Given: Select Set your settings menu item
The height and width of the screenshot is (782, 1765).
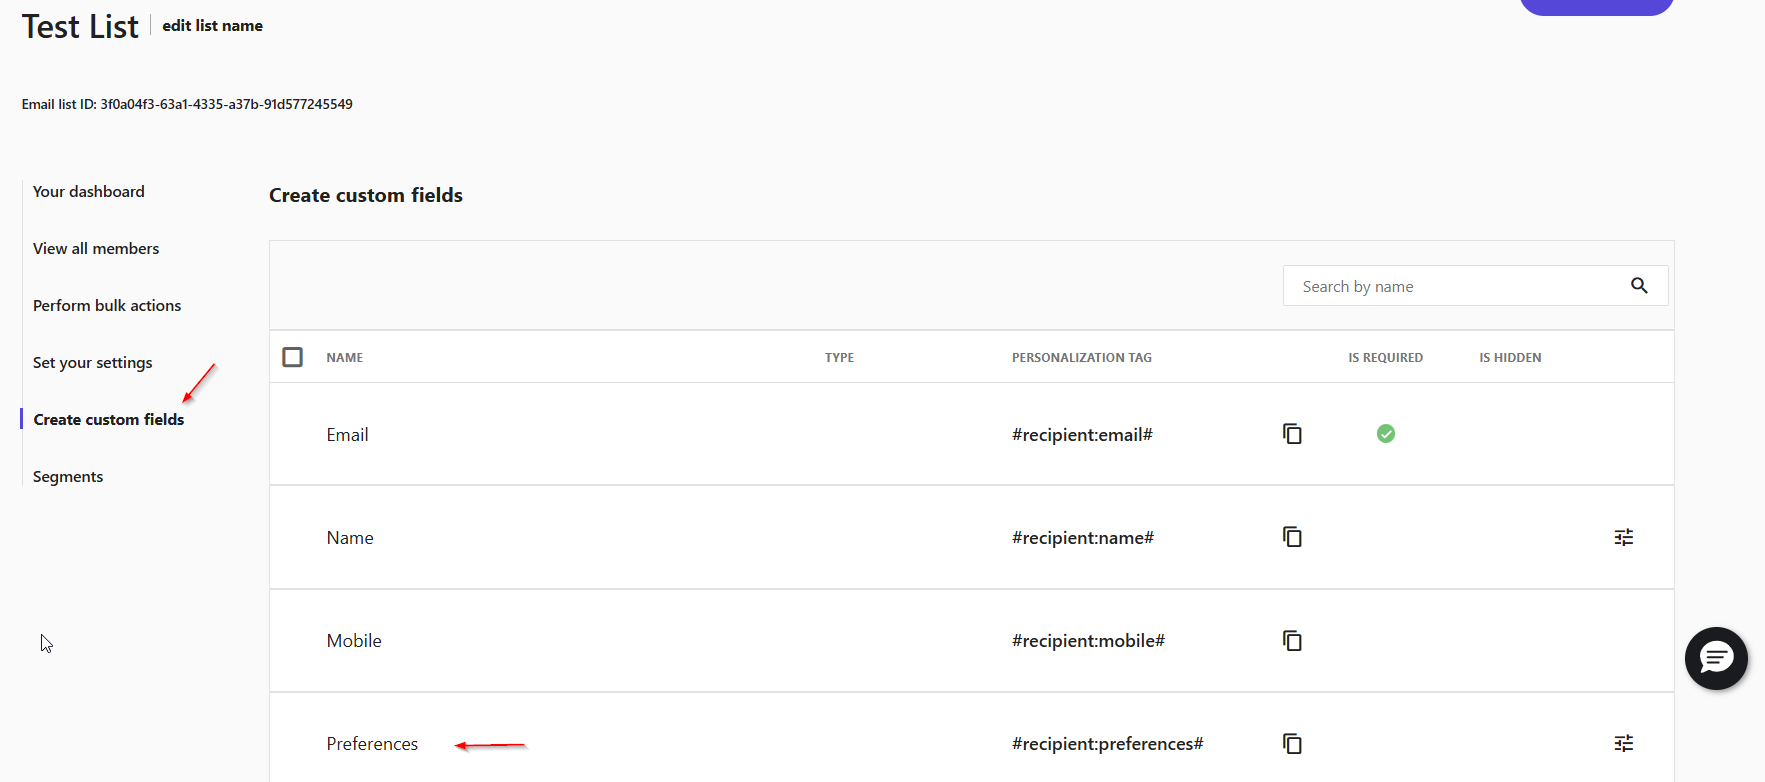Looking at the screenshot, I should pos(93,363).
